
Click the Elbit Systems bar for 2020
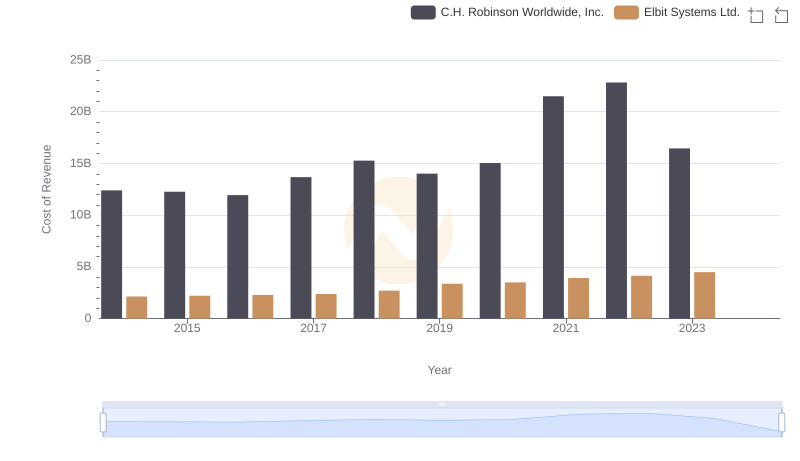coord(515,300)
